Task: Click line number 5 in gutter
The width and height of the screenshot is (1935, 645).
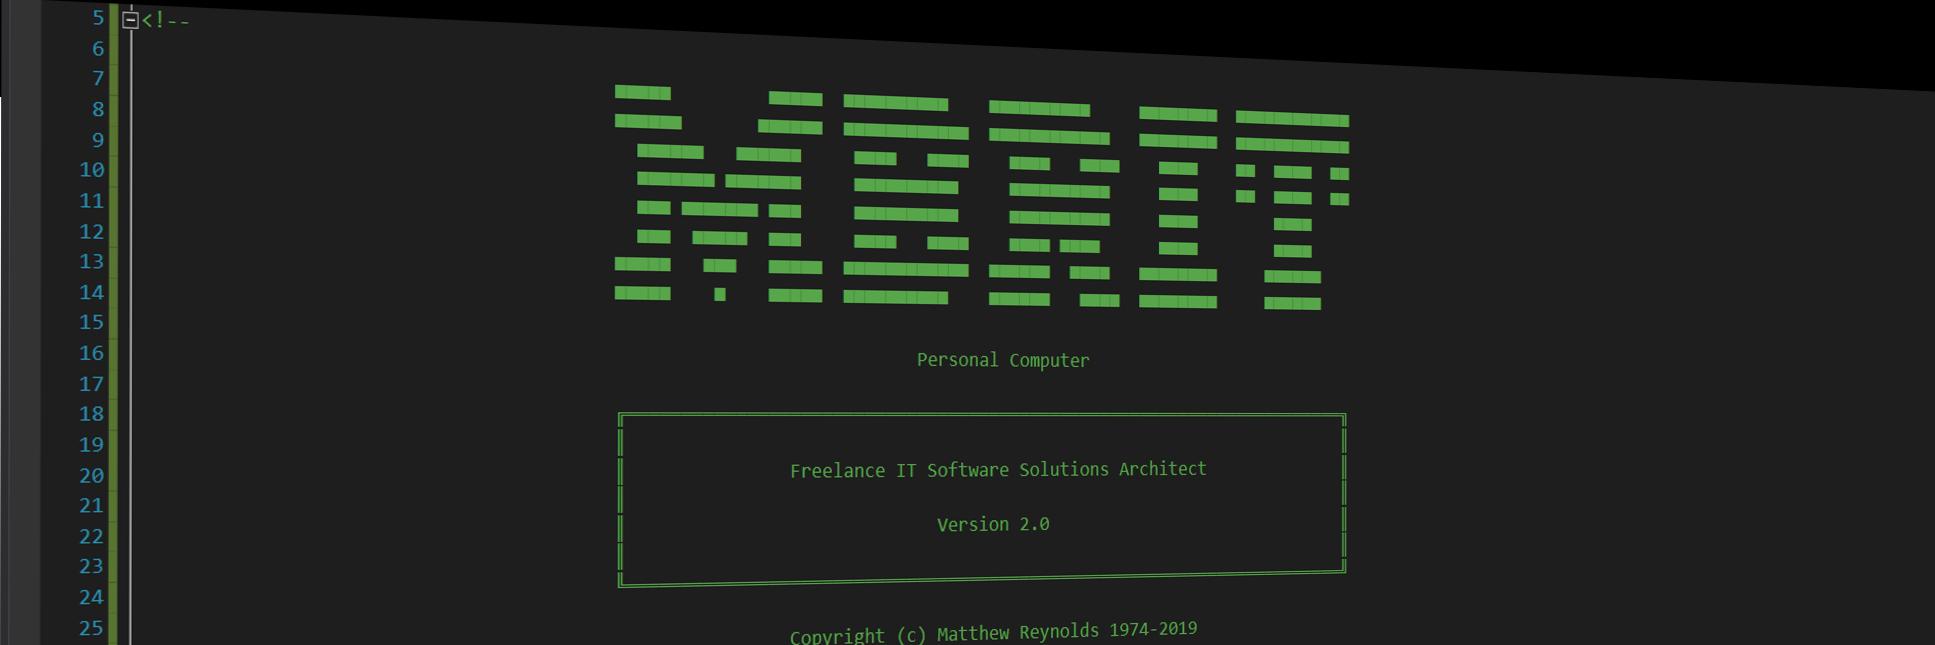Action: coord(98,18)
